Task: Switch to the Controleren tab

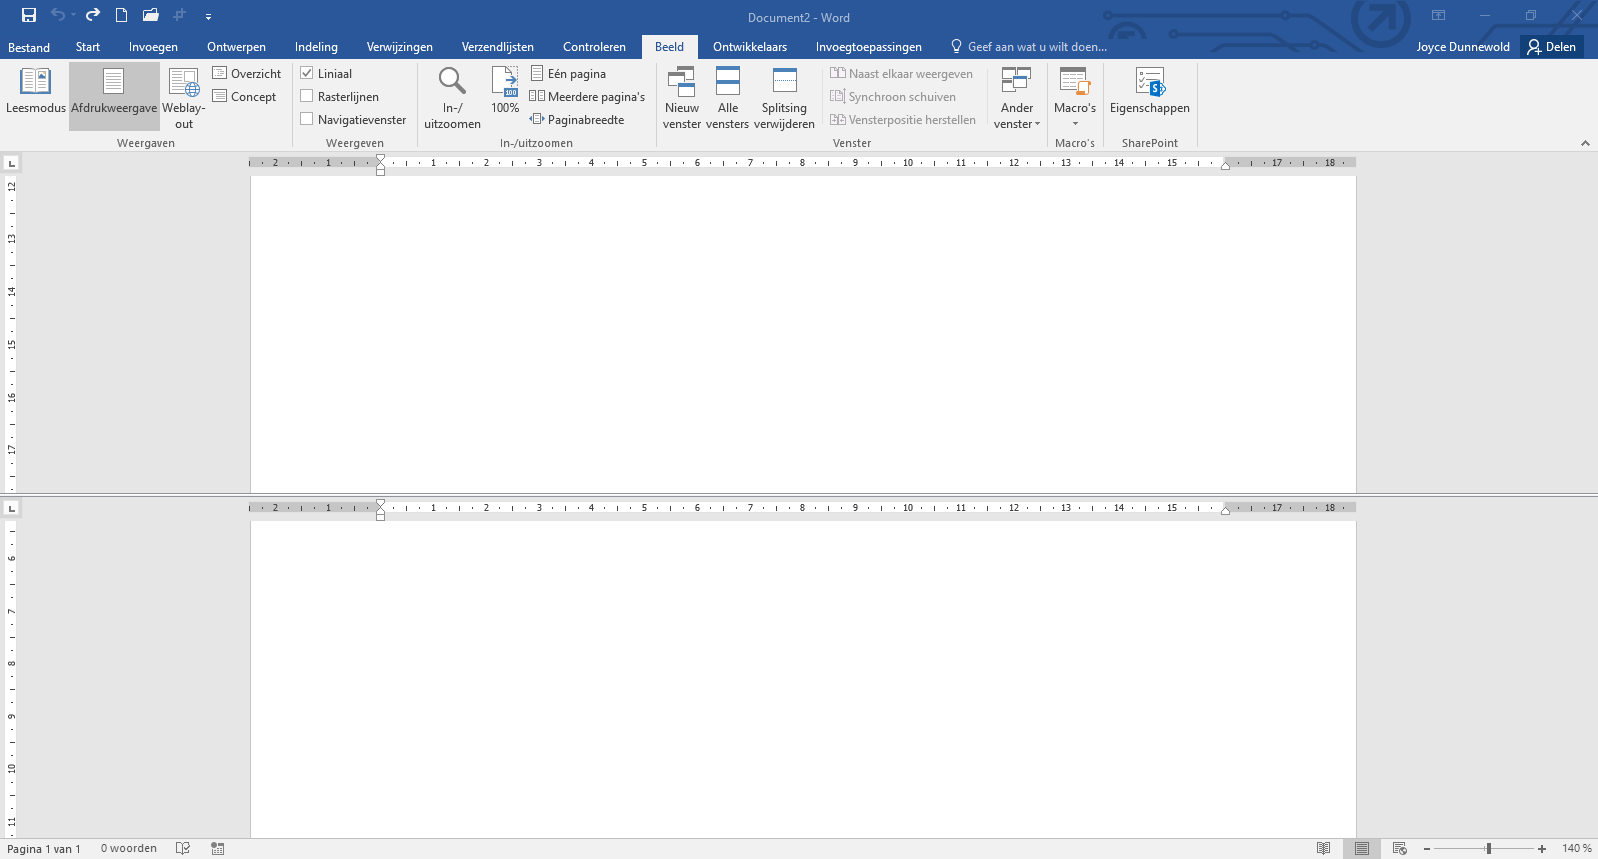Action: coord(594,47)
